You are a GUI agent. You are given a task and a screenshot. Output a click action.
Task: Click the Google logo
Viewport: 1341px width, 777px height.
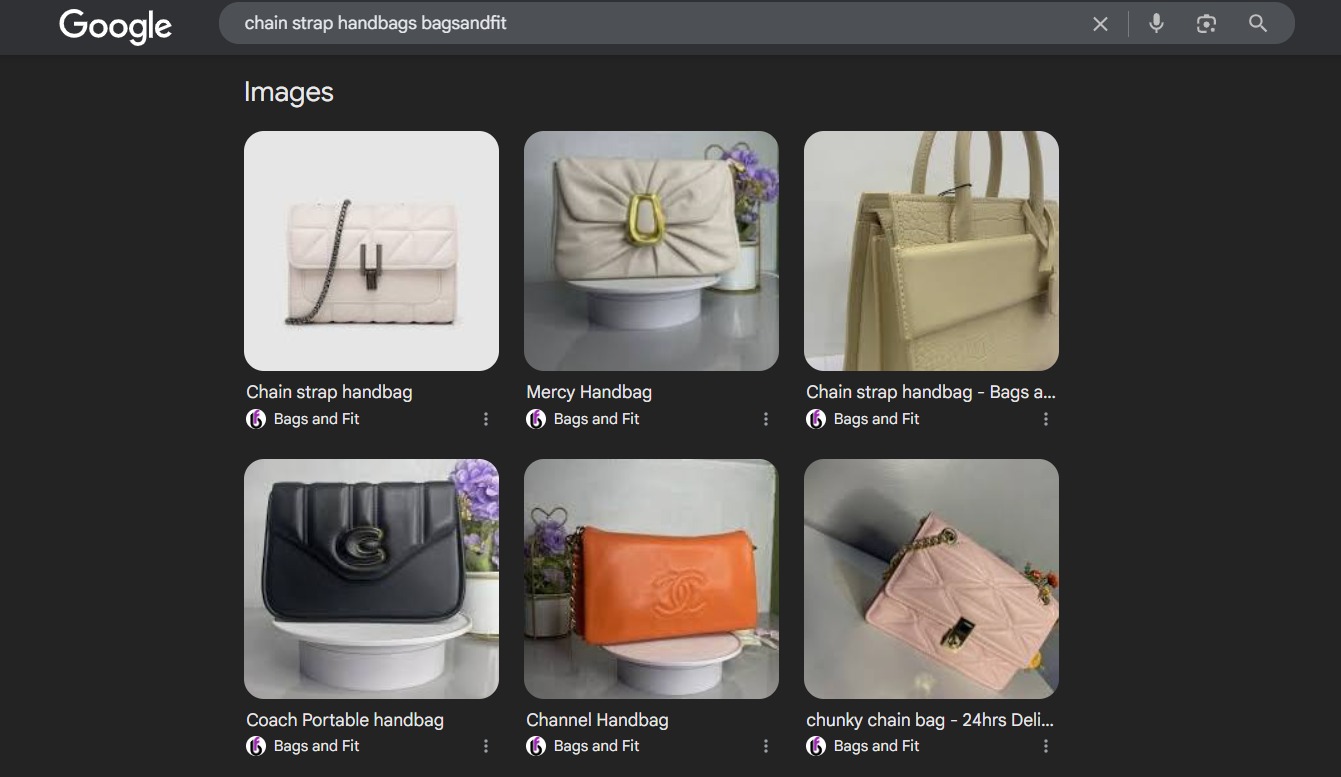pos(115,26)
